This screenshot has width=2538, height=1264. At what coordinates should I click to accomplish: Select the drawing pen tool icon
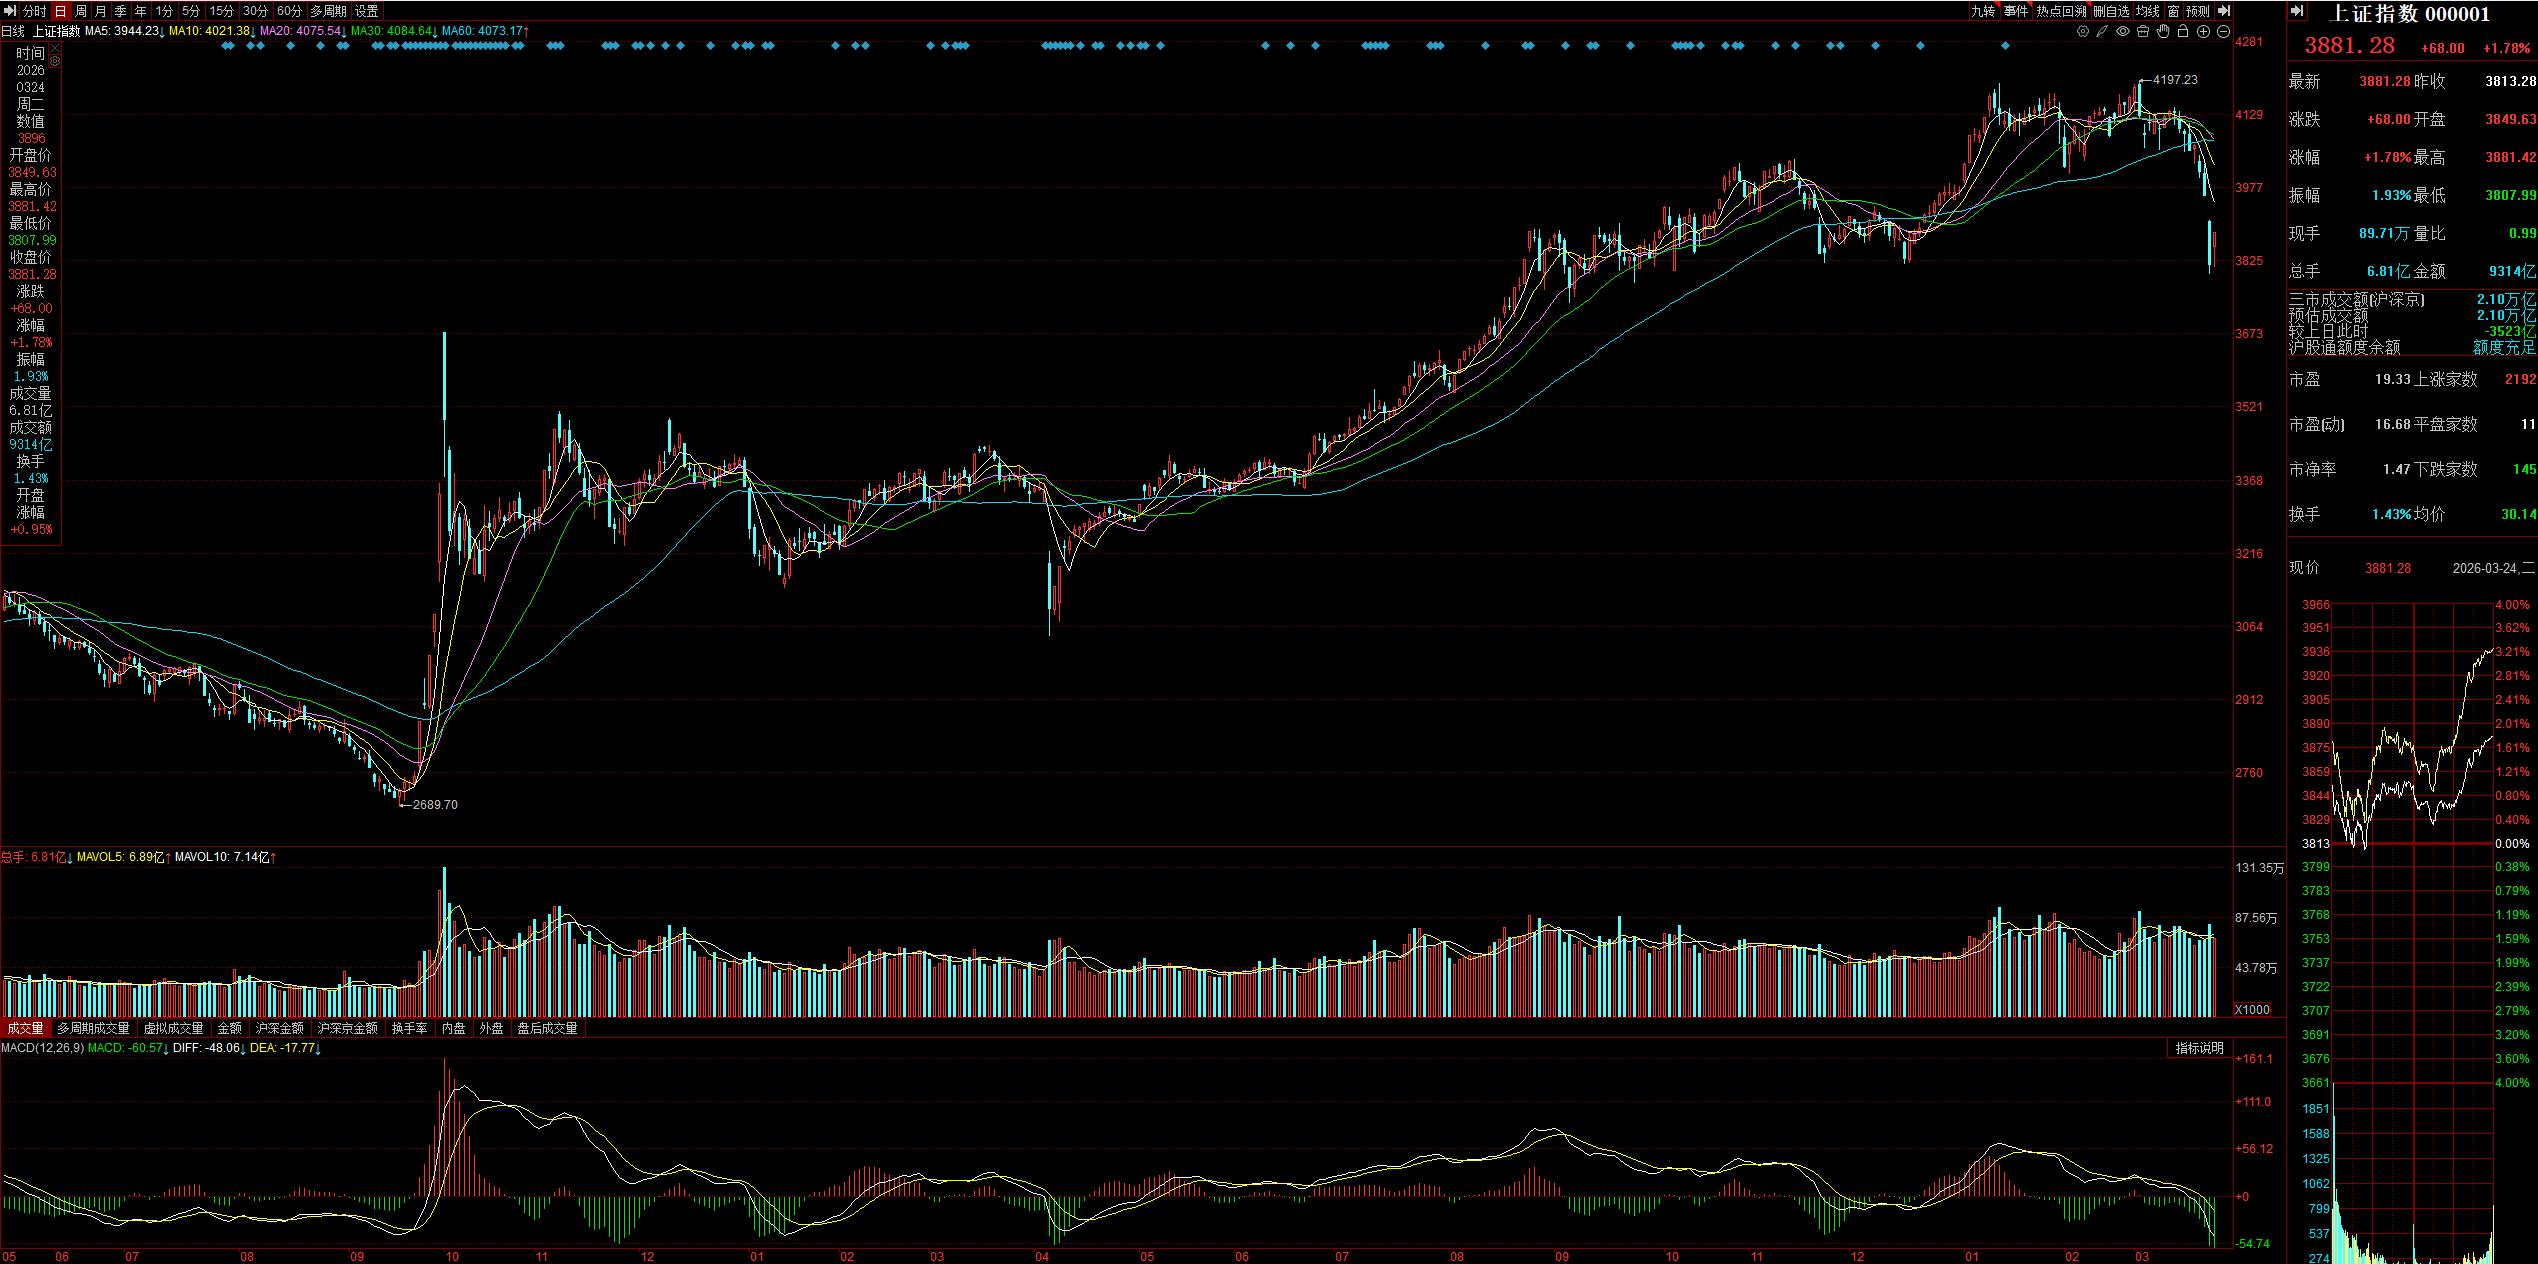click(2102, 31)
